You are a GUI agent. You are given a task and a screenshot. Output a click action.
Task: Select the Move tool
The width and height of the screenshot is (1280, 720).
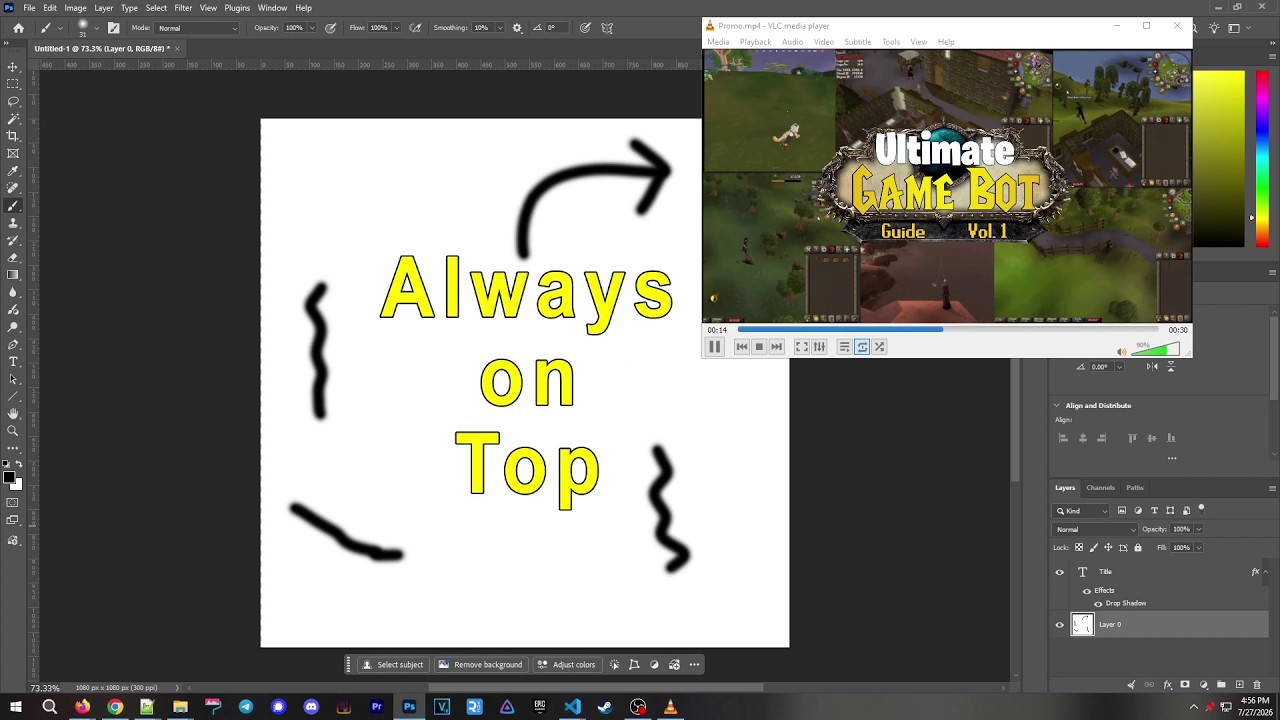pyautogui.click(x=13, y=67)
